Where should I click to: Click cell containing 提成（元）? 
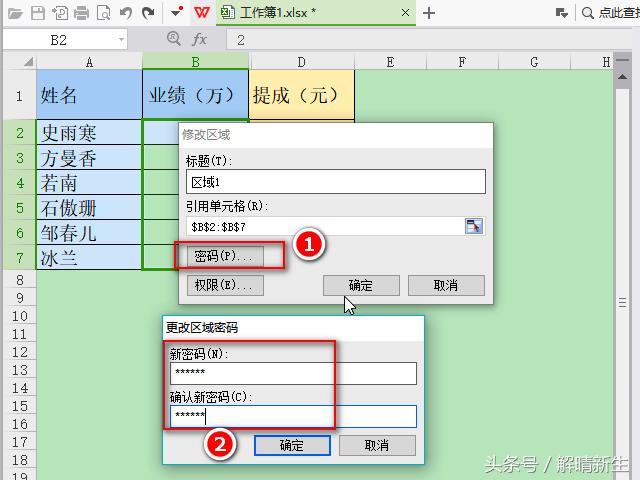click(302, 95)
